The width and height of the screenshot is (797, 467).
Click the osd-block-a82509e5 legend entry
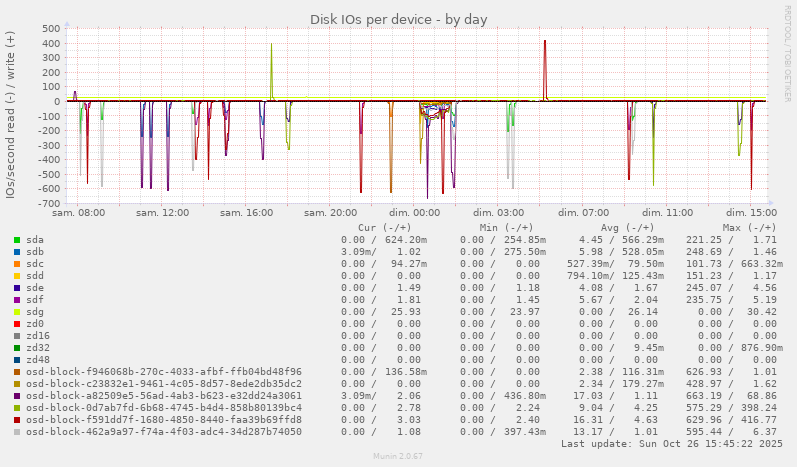pyautogui.click(x=163, y=396)
